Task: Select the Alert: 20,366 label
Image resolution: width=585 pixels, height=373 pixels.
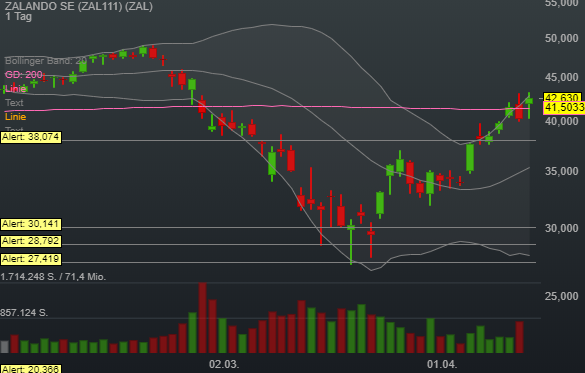Action: click(x=31, y=369)
